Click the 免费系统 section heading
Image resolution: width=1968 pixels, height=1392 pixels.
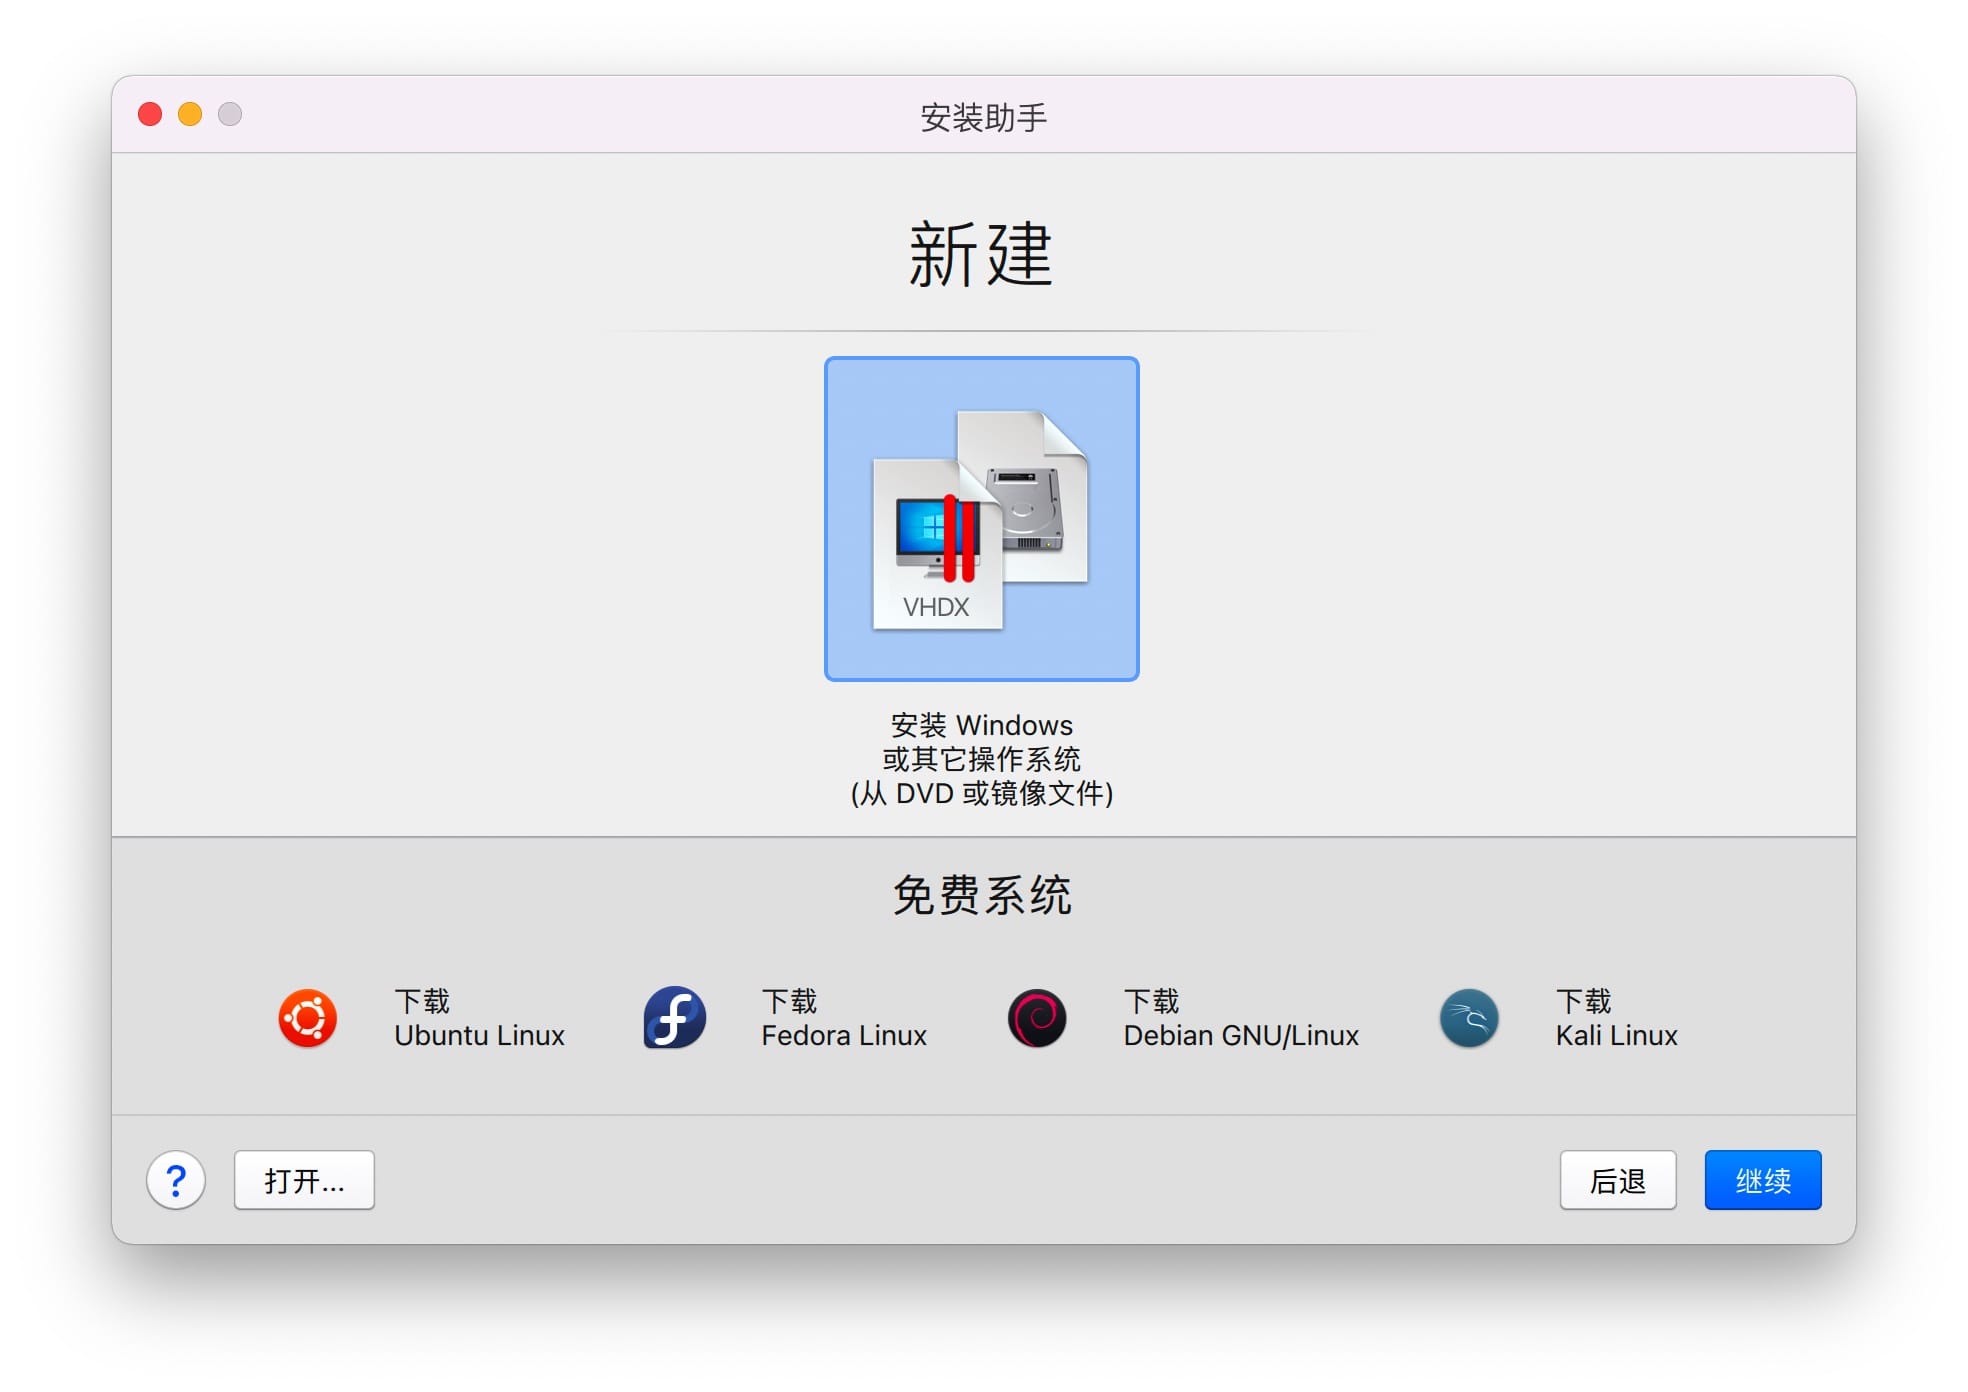tap(981, 894)
